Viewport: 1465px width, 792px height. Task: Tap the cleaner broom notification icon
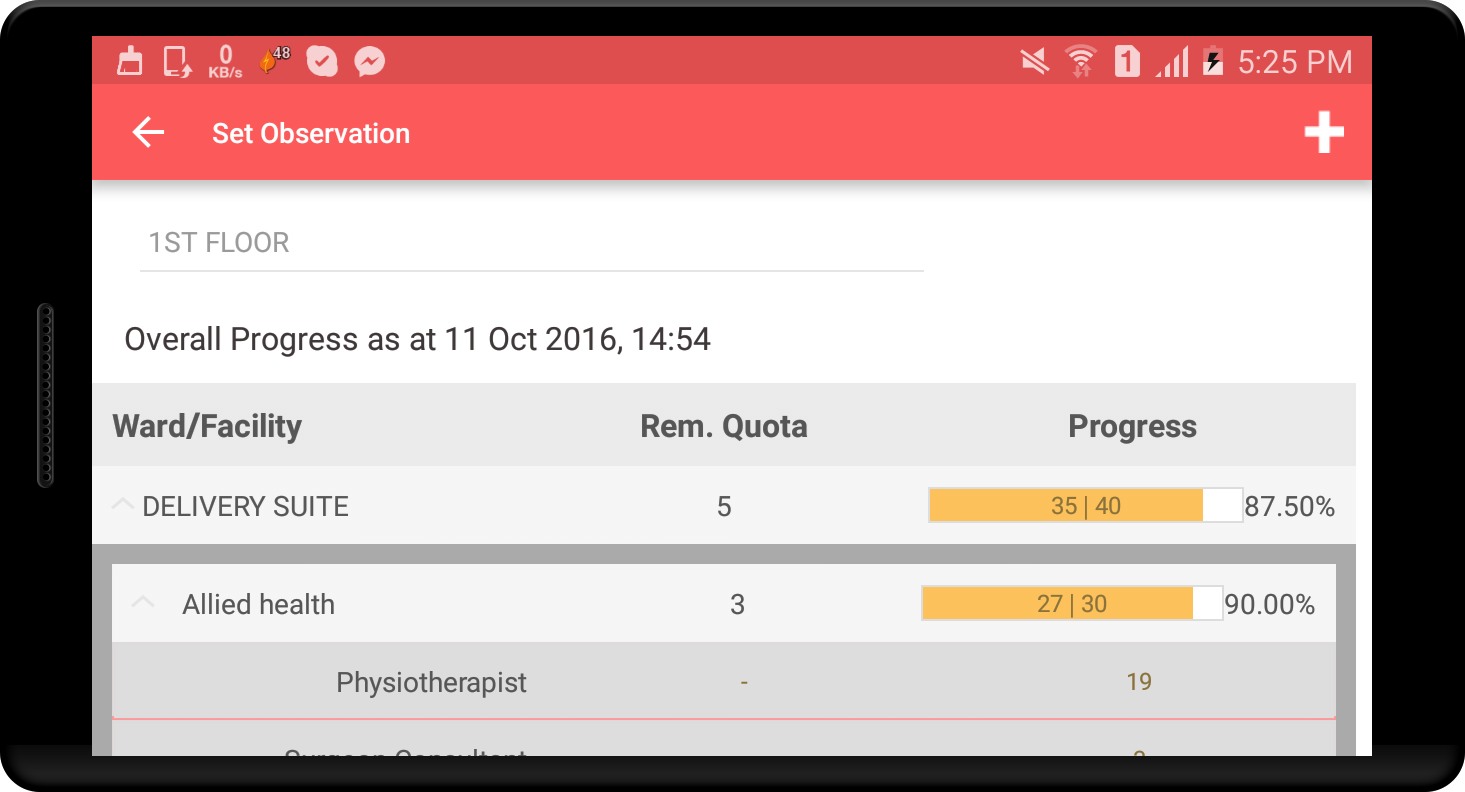tap(130, 62)
